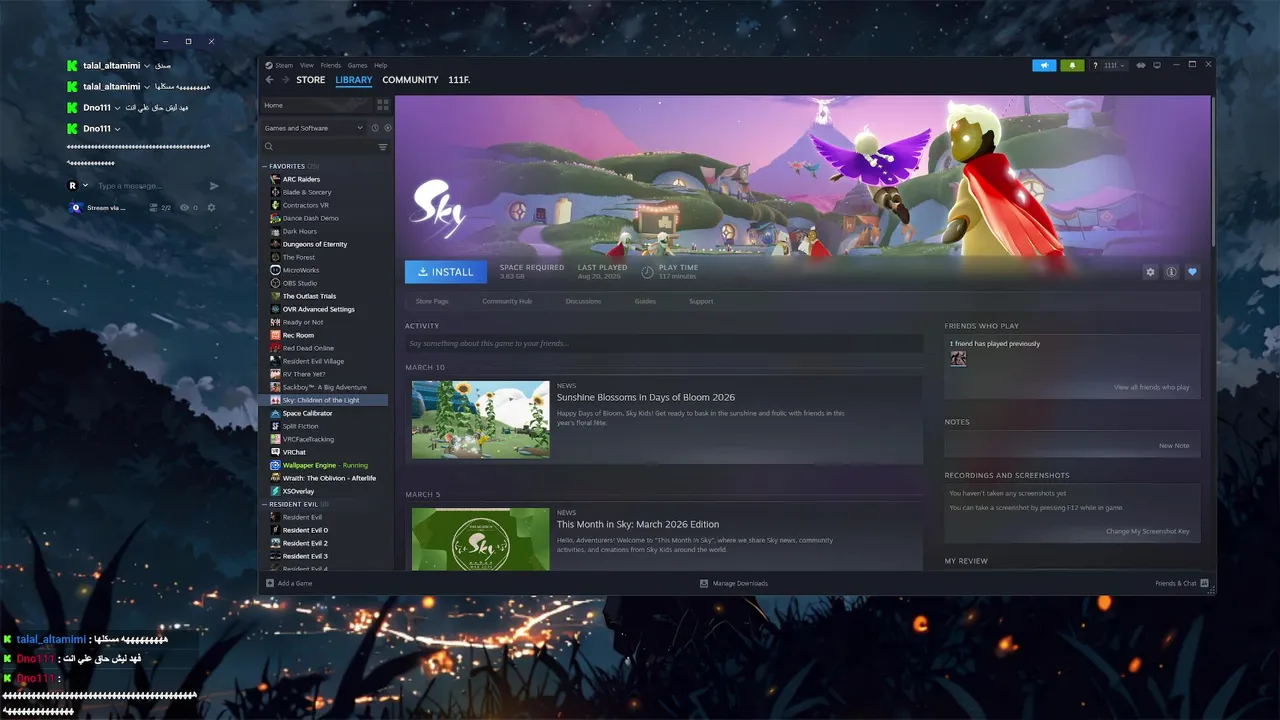1280x720 pixels.
Task: Open the green notifications bell
Action: pyautogui.click(x=1072, y=65)
